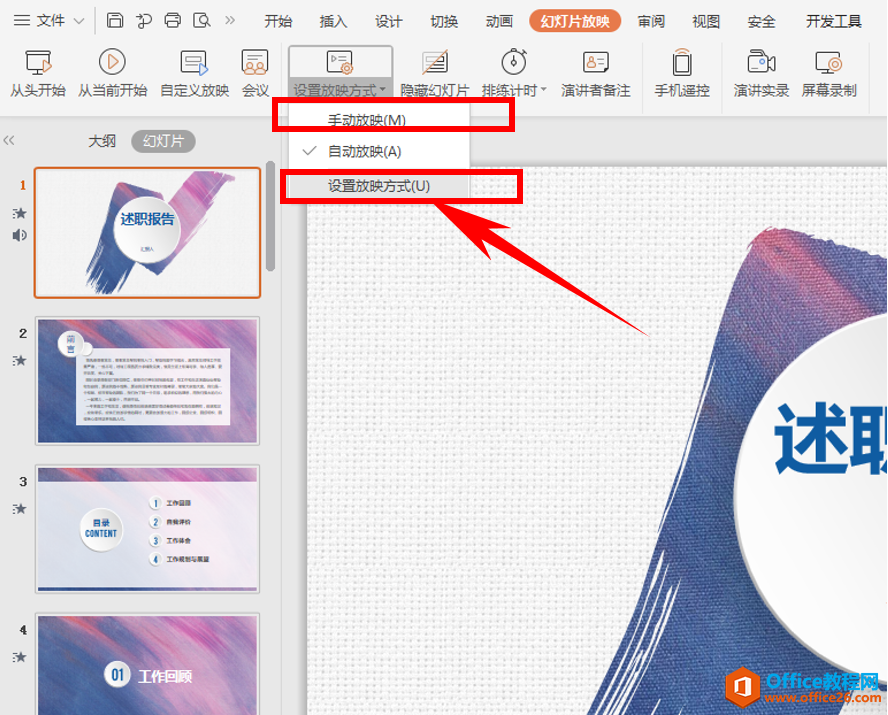Expand the 排练计时 dropdown arrow
888x715 pixels.
click(x=544, y=89)
